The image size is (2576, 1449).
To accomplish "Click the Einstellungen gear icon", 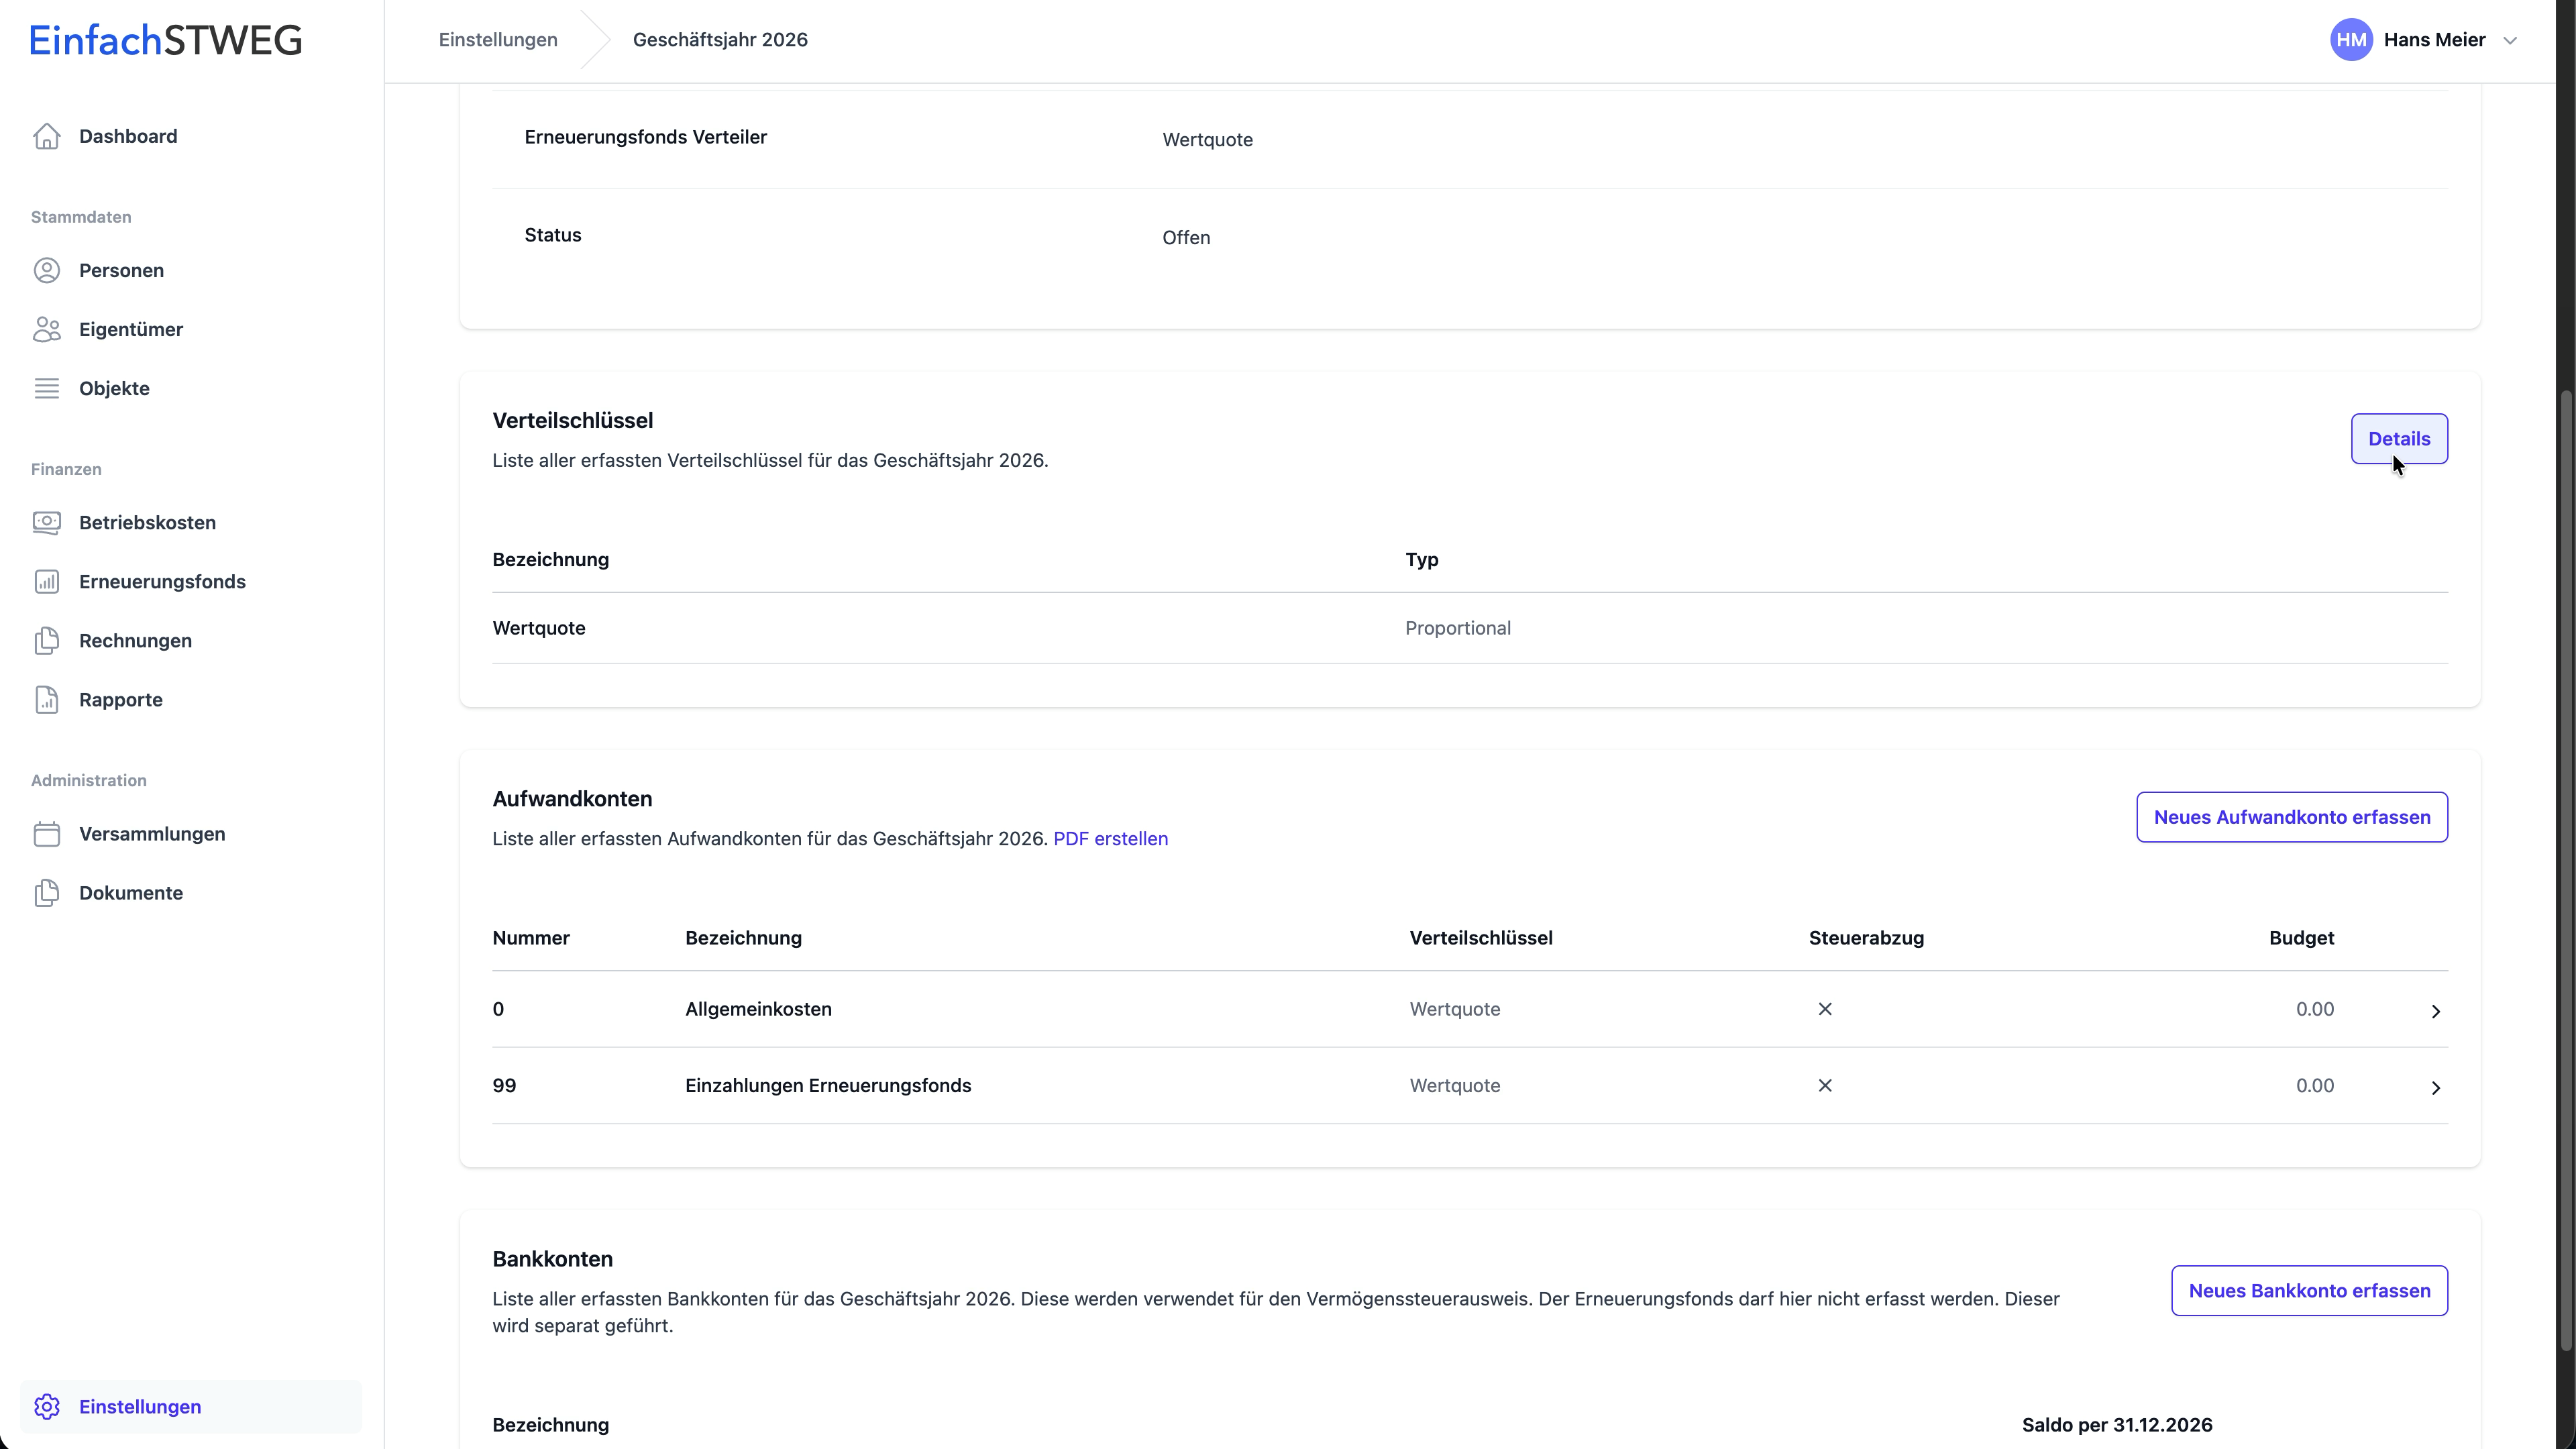I will coord(47,1407).
